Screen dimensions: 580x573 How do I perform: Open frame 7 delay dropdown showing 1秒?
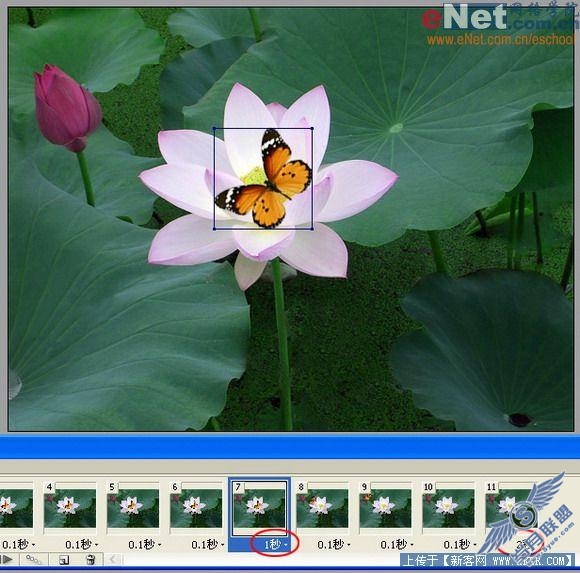pyautogui.click(x=275, y=545)
